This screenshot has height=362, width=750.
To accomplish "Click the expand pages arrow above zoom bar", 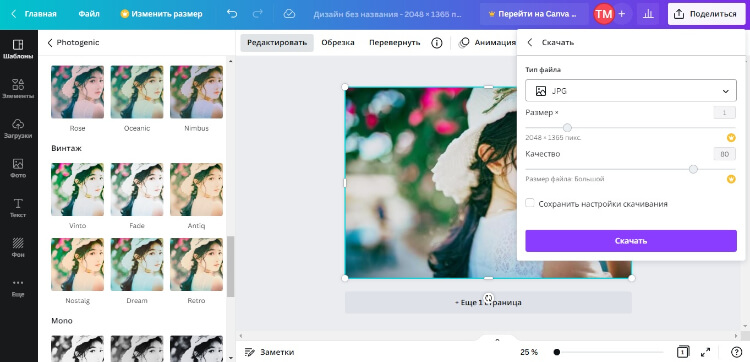I will 497,340.
